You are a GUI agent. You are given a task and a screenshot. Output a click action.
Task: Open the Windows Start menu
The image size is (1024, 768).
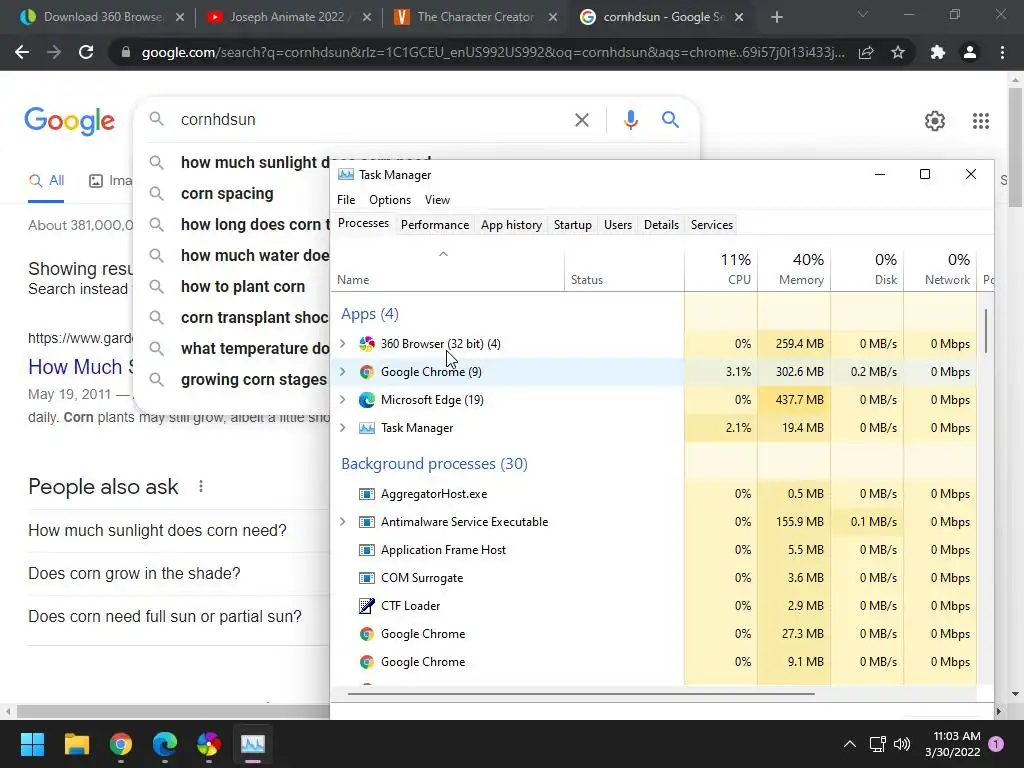pos(32,744)
